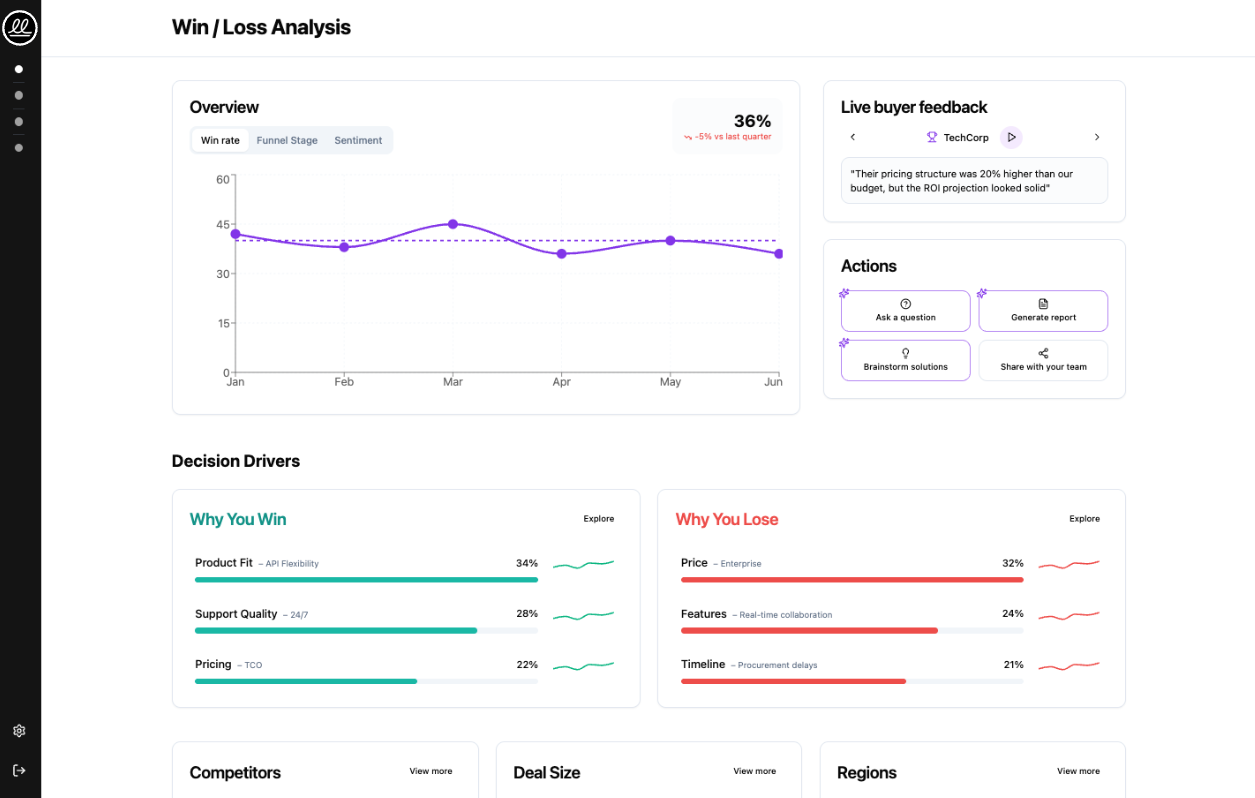Log out using the sidebar exit icon
This screenshot has height=798, width=1255.
tap(19, 770)
